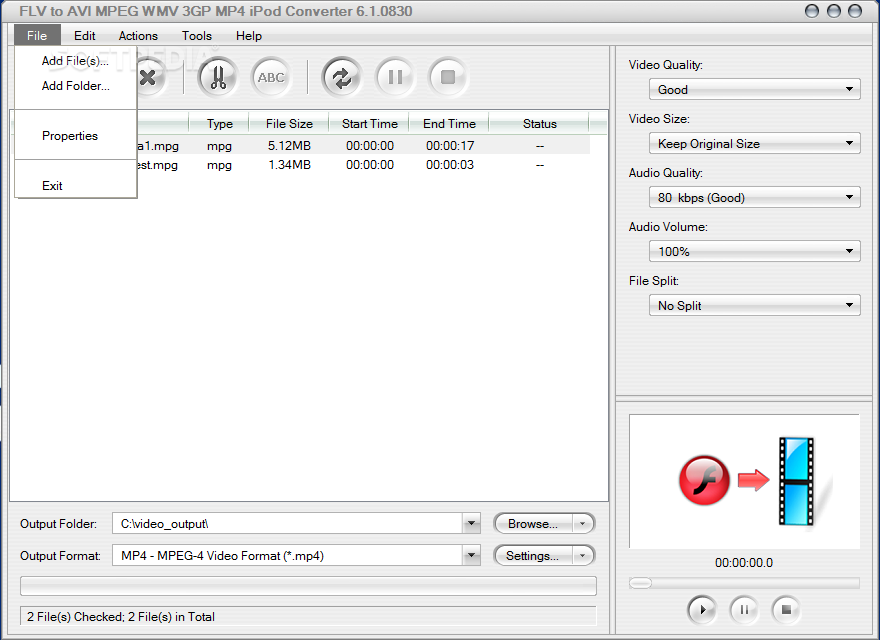Pause conversion using toolbar pause icon
This screenshot has width=880, height=640.
[x=395, y=77]
